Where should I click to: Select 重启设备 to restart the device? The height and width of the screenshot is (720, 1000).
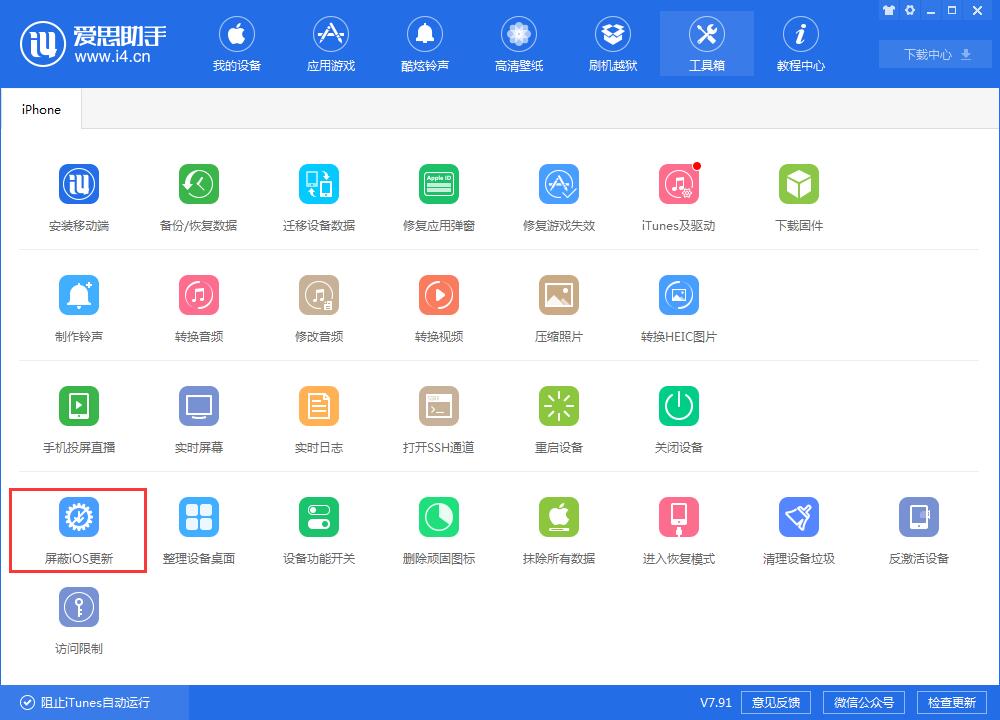point(559,417)
